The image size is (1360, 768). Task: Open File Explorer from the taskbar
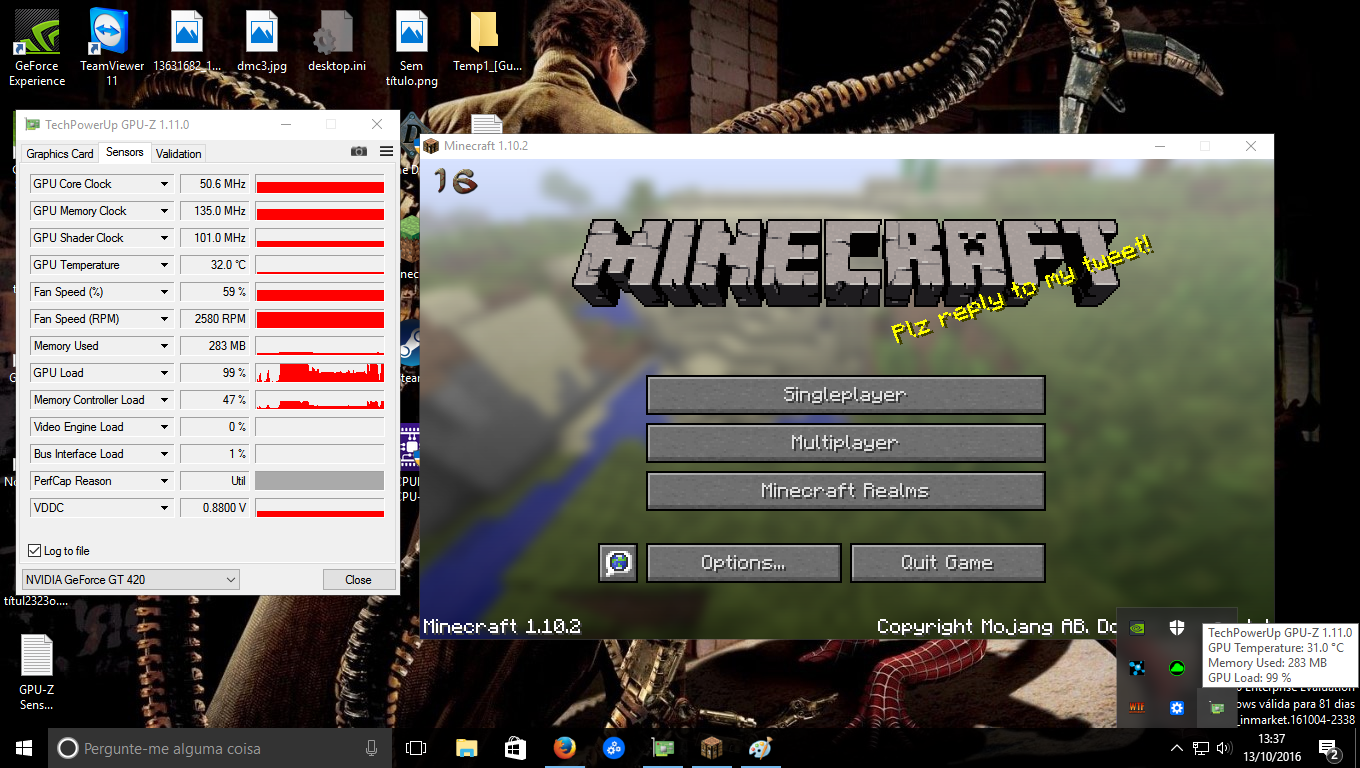(x=467, y=748)
